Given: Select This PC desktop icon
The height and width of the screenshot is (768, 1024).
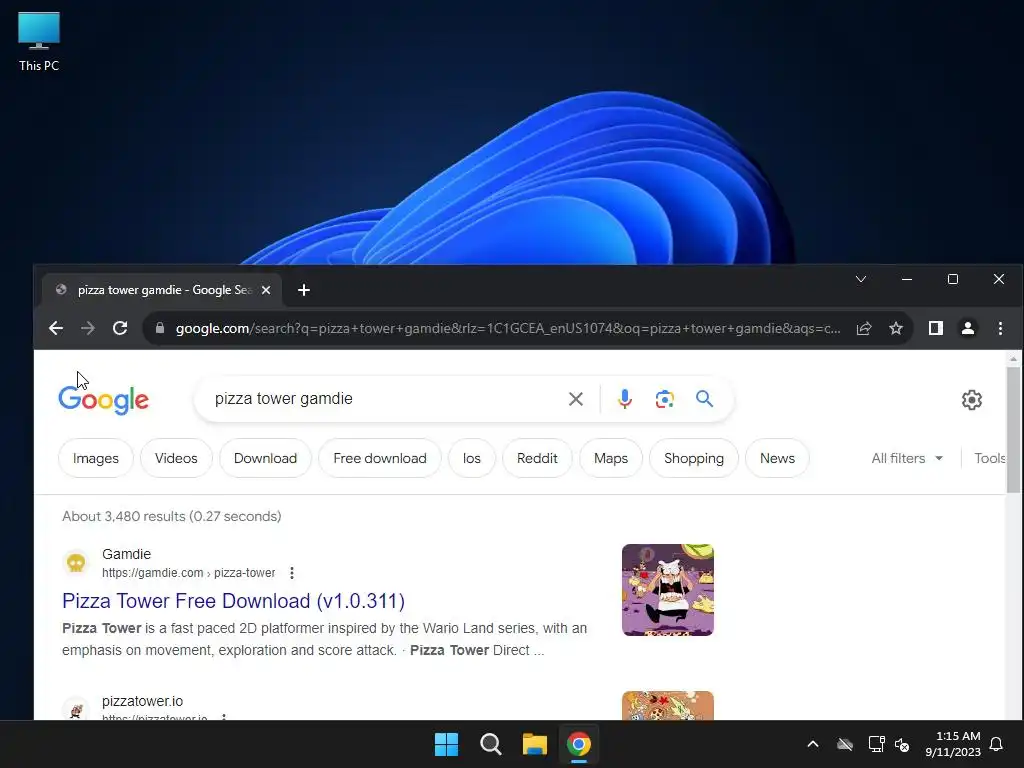Looking at the screenshot, I should coord(39,42).
